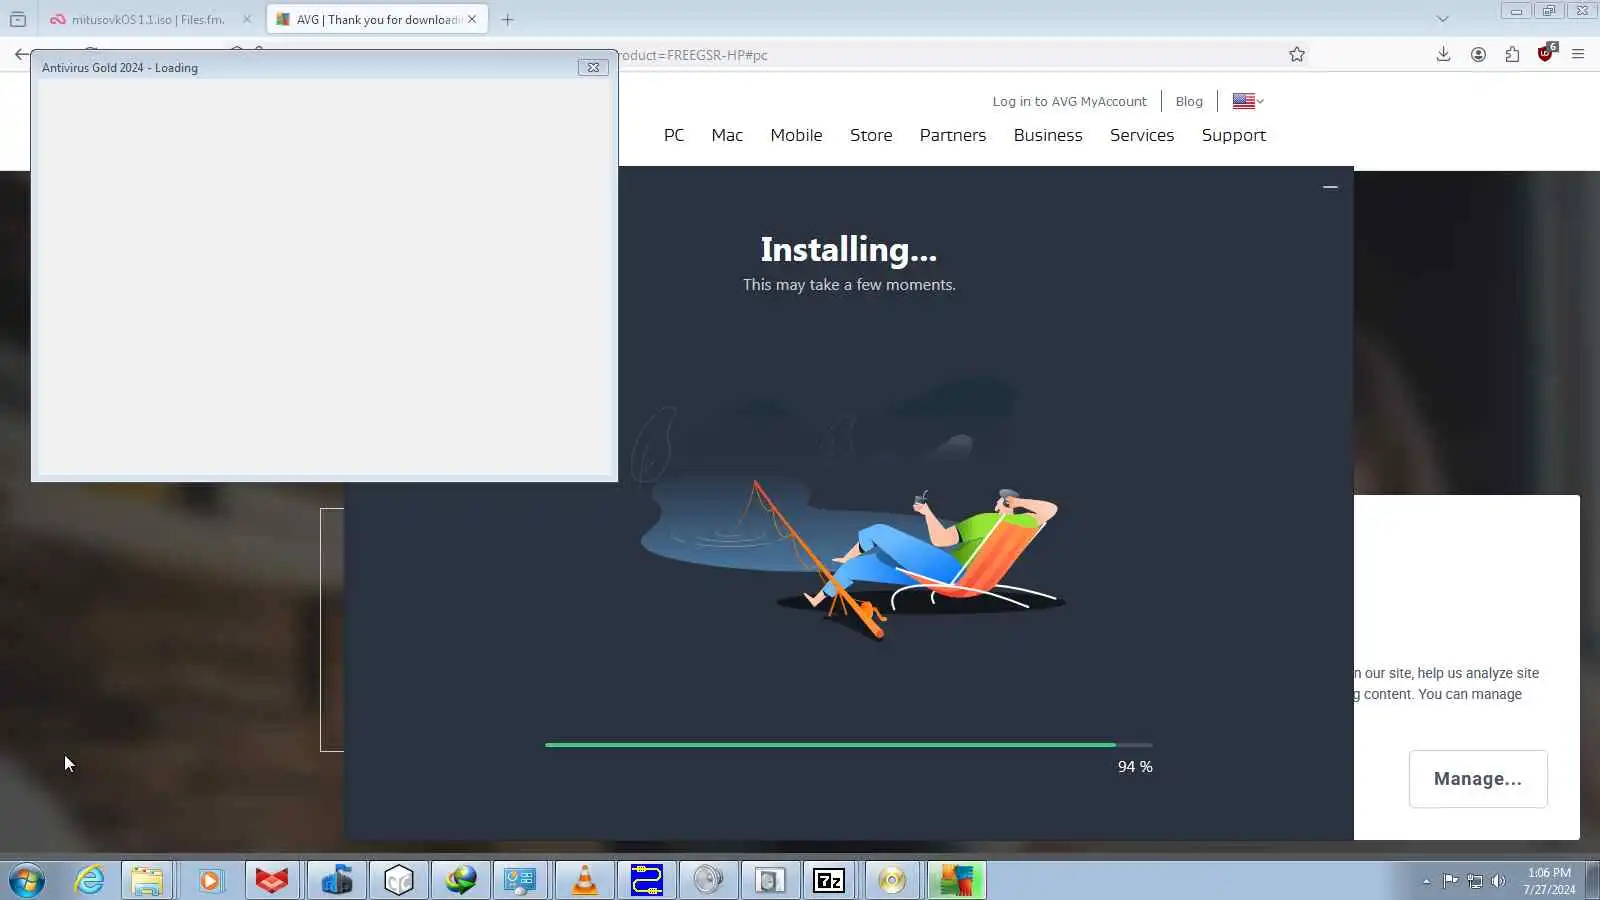
Task: Open the Windows Start menu orb
Action: click(x=27, y=880)
